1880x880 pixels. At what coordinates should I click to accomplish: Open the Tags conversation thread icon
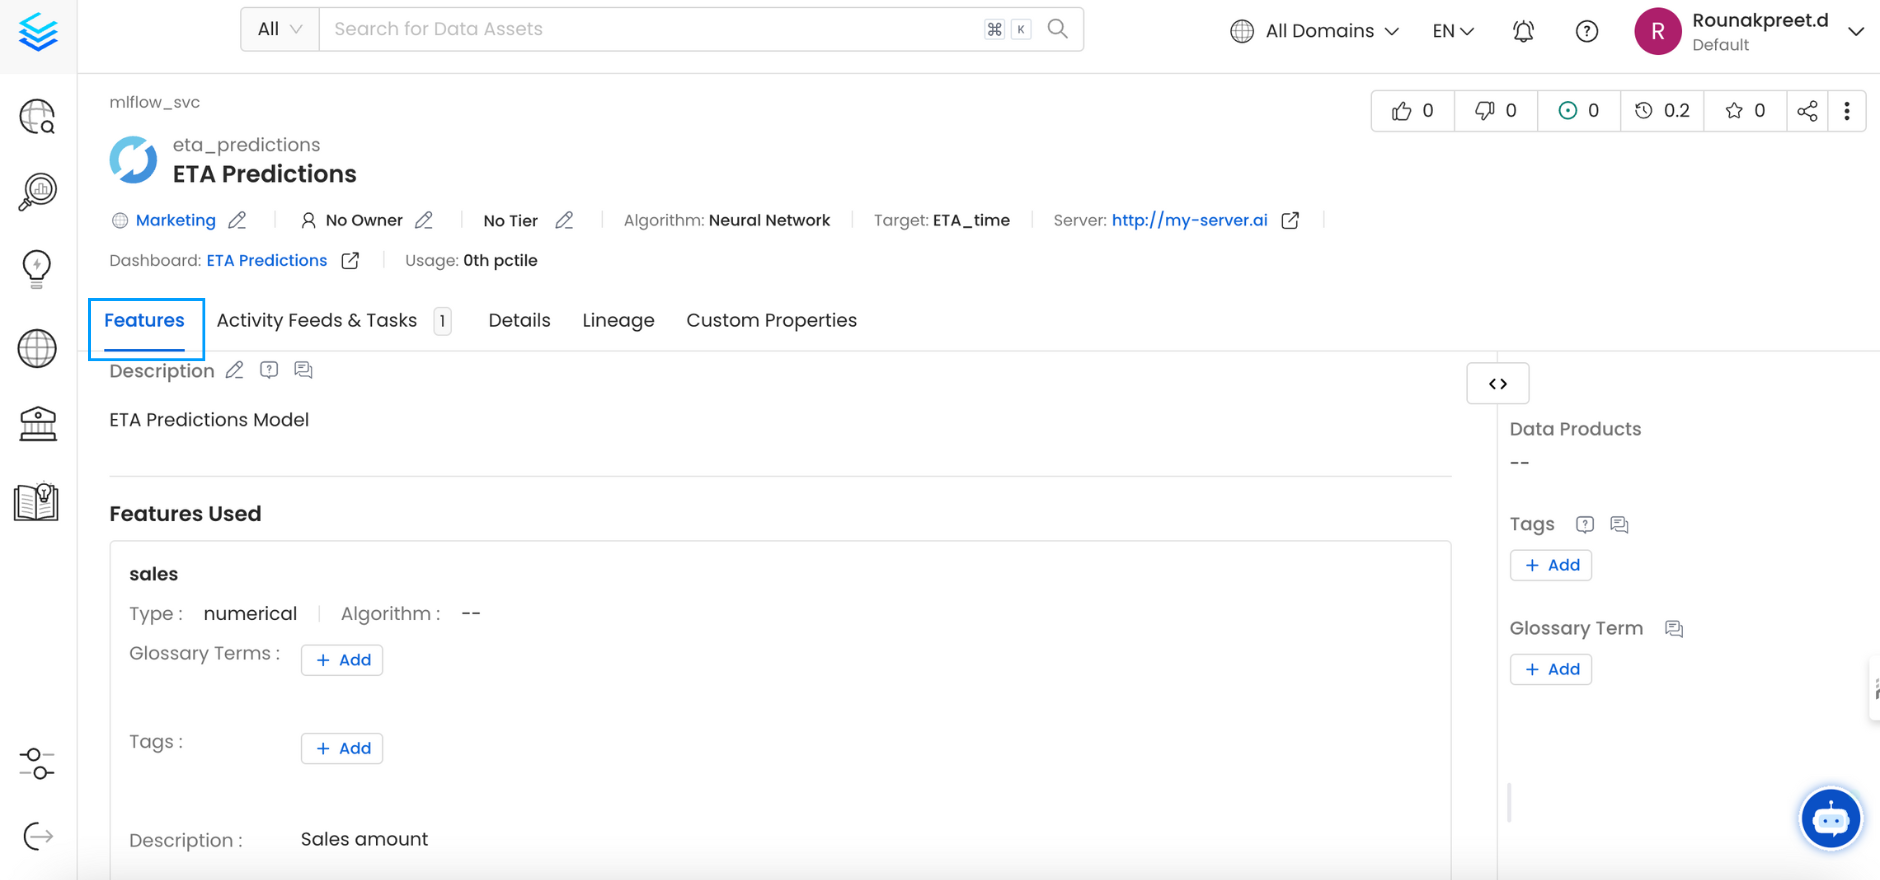point(1619,524)
